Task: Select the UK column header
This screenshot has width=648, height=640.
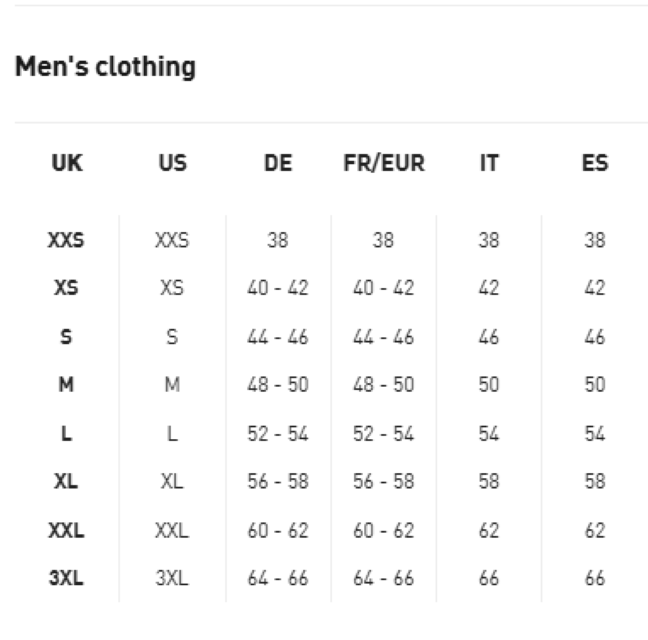Action: point(66,164)
